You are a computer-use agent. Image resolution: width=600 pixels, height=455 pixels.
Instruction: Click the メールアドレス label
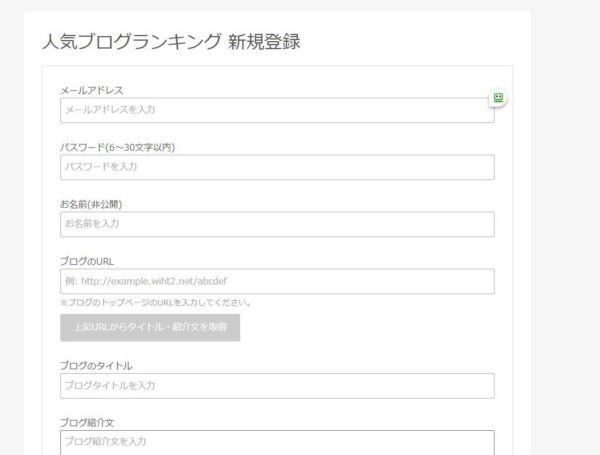[x=92, y=90]
